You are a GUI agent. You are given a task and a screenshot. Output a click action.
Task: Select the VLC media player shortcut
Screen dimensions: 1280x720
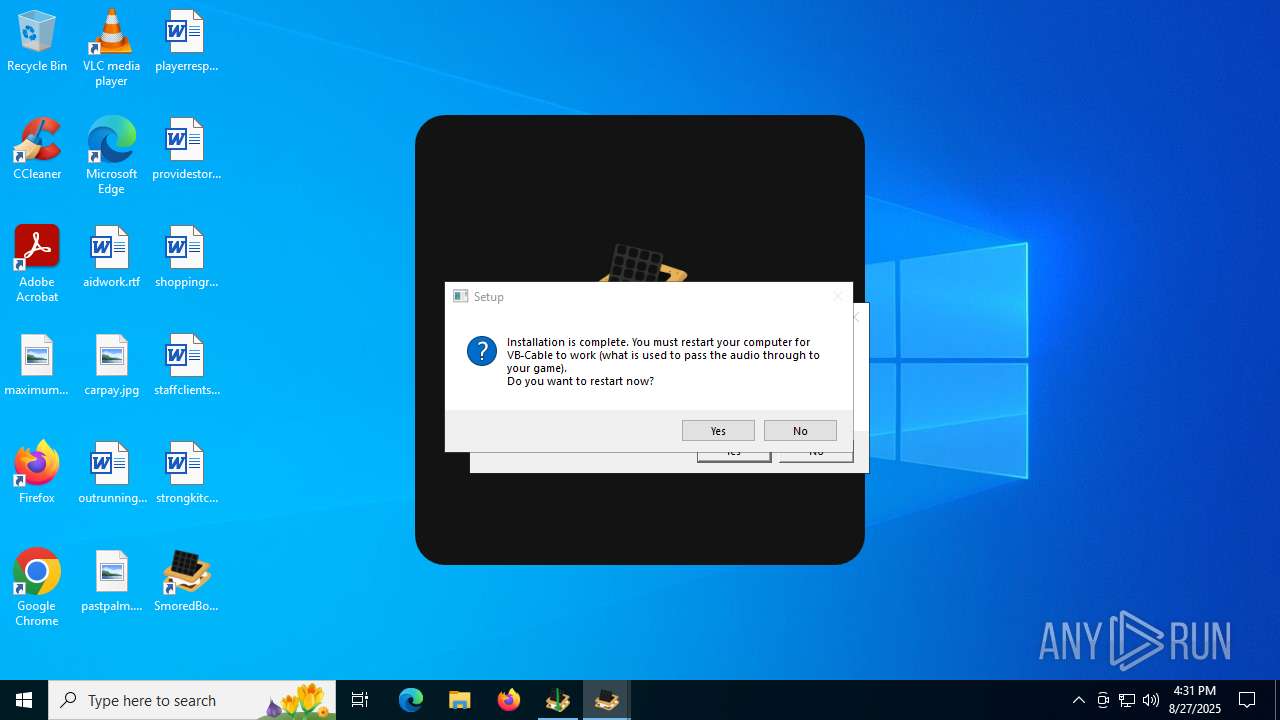[x=111, y=48]
